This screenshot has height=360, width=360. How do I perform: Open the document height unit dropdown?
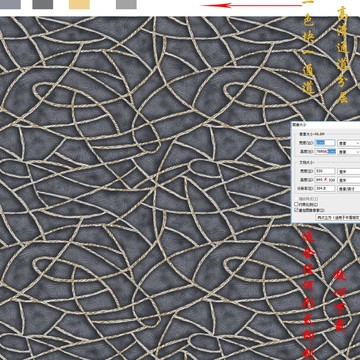tap(349, 180)
